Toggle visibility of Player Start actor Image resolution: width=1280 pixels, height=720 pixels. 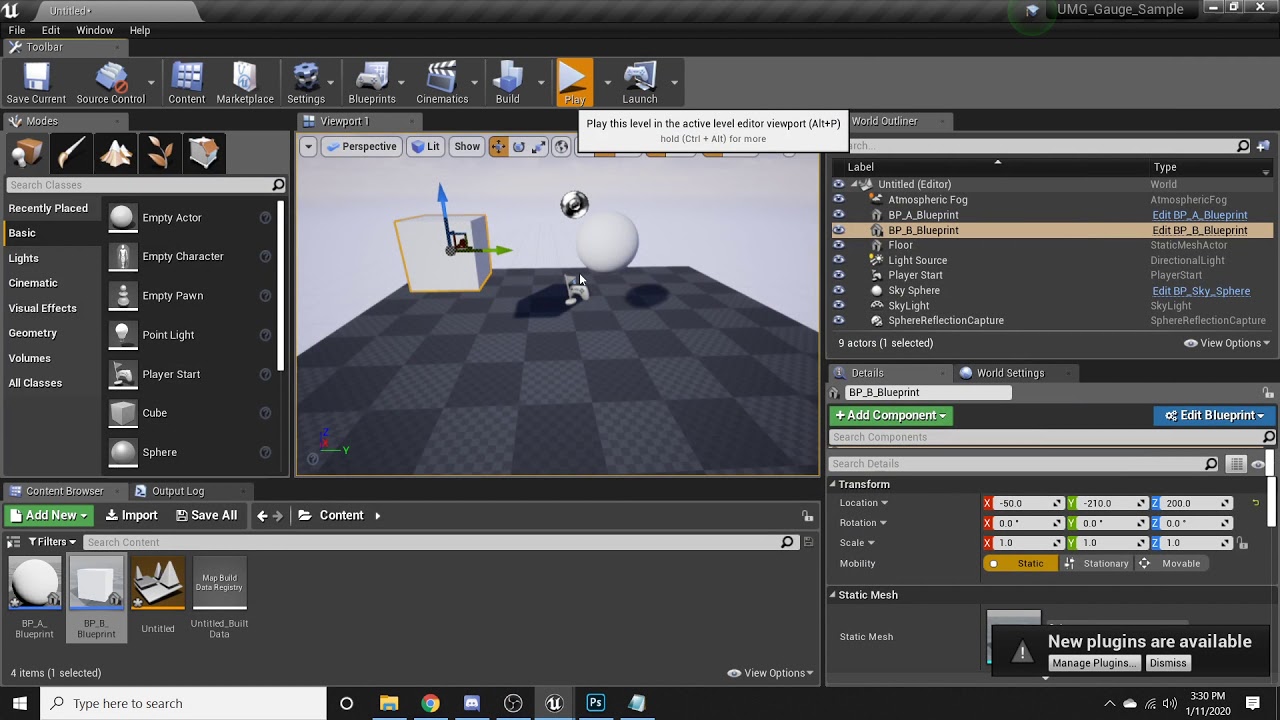pos(838,275)
